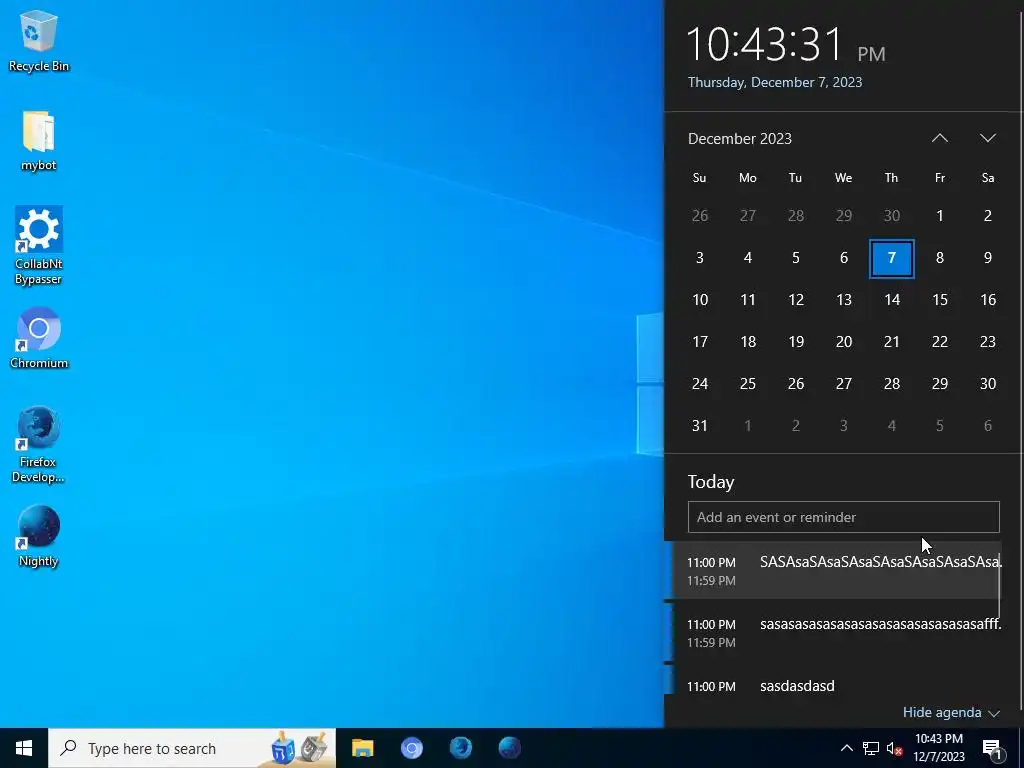The image size is (1024, 768).
Task: Select December 31 in the calendar
Action: 699,426
